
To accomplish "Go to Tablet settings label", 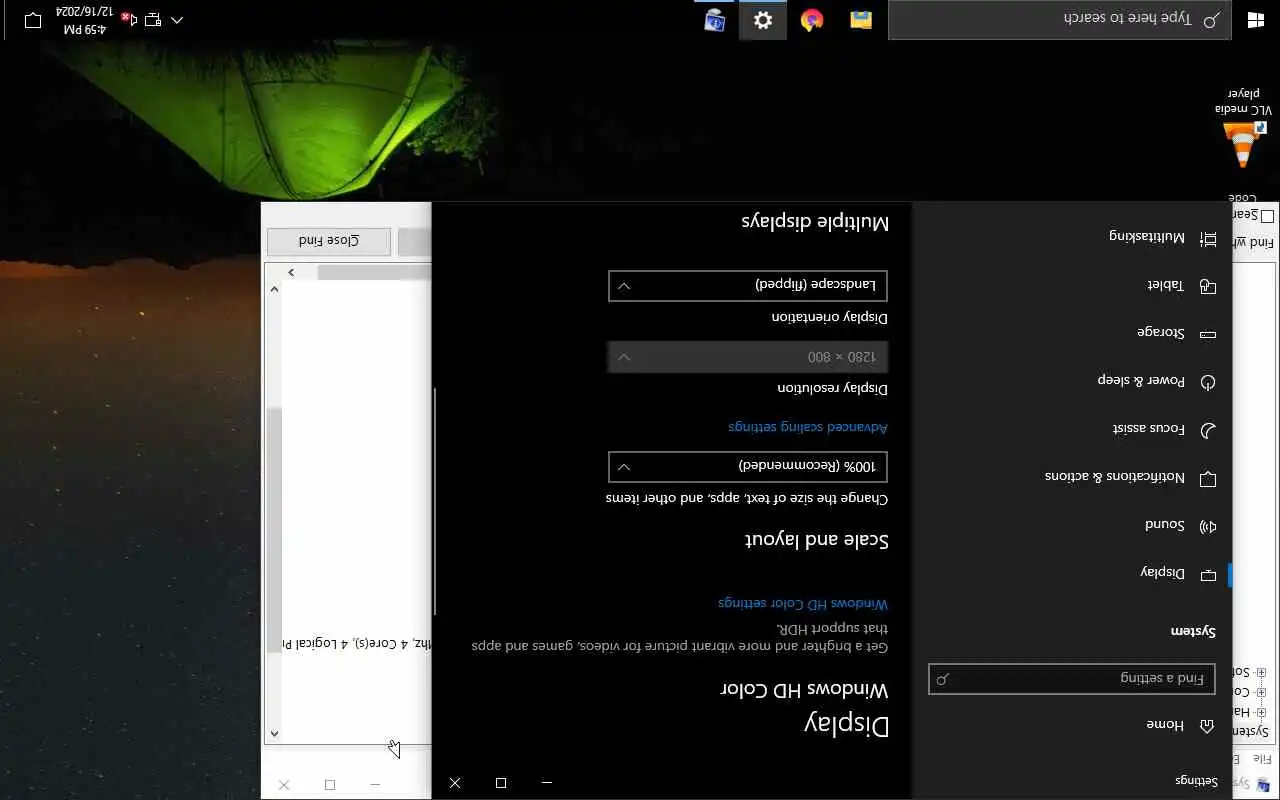I will [x=1165, y=285].
